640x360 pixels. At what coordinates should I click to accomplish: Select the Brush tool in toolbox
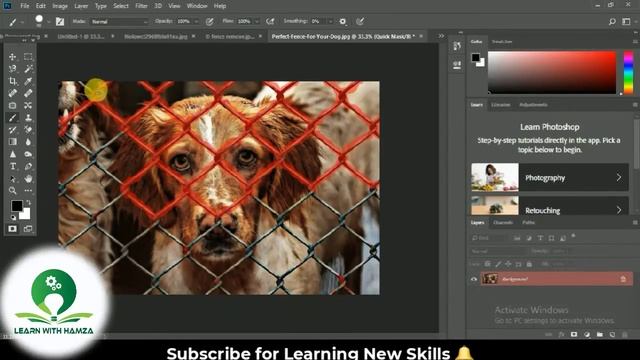[x=13, y=118]
